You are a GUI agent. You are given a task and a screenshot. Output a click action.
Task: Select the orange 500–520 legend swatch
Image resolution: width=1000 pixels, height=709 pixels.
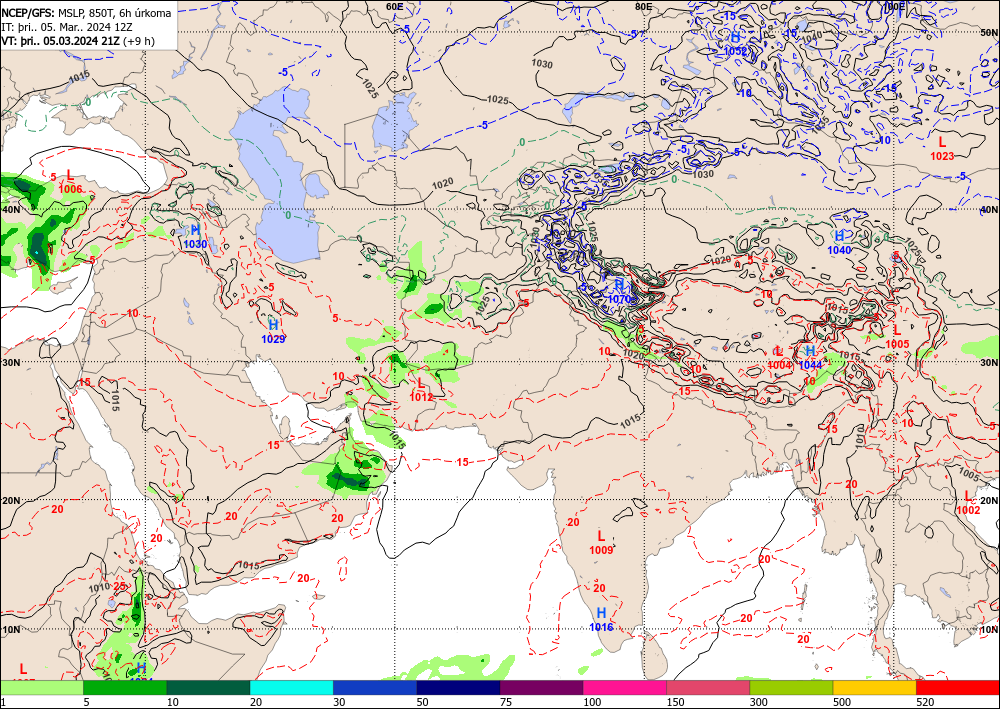(x=875, y=687)
